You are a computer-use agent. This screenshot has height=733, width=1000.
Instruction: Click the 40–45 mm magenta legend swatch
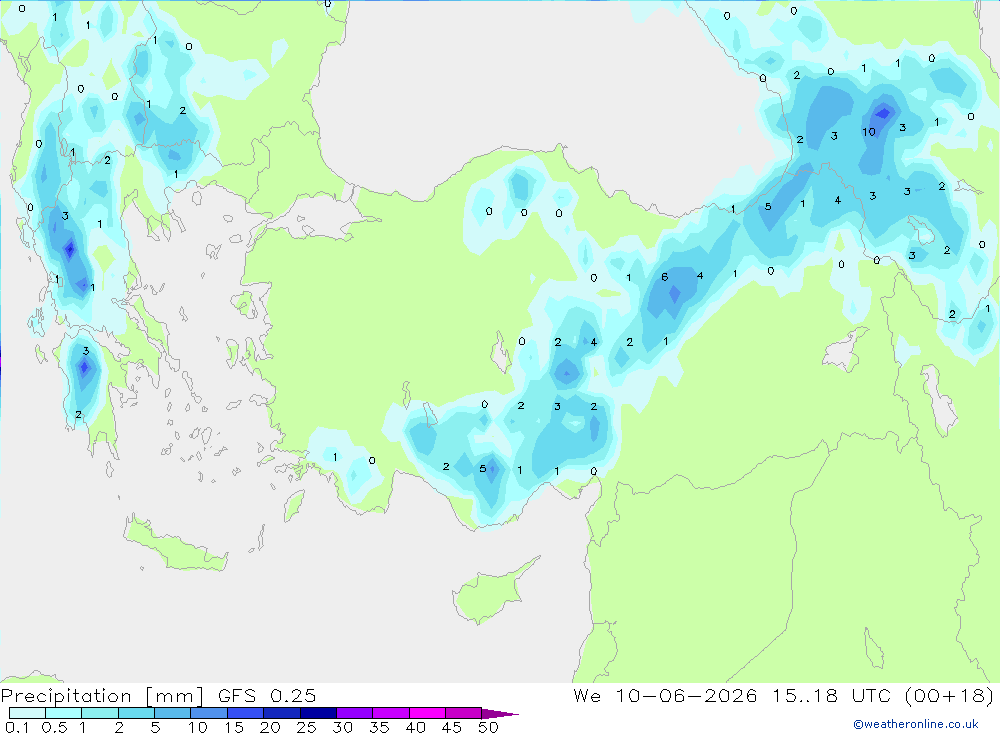[x=427, y=713]
